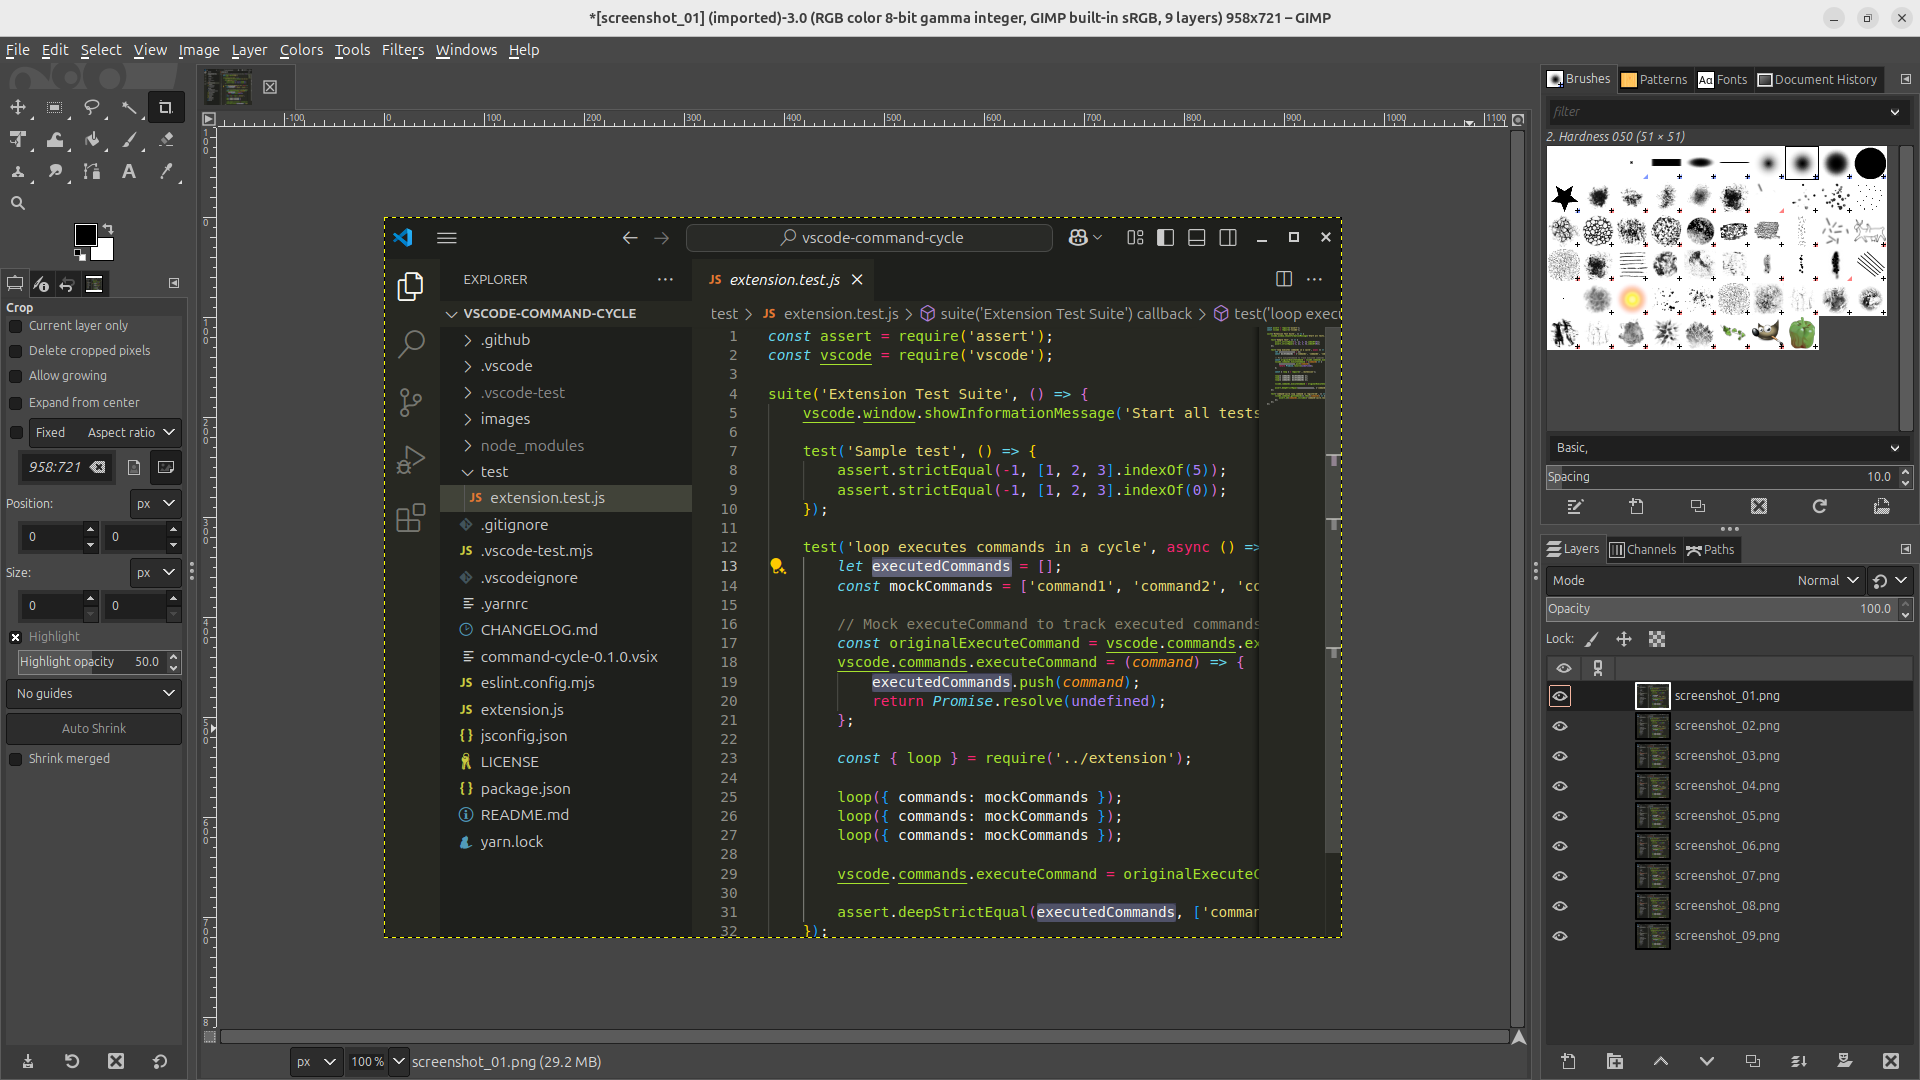
Task: Enable Expand from center checkbox
Action: (16, 403)
